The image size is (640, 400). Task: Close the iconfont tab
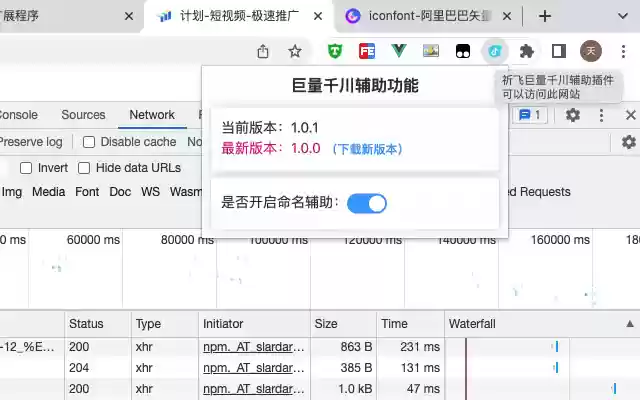coord(507,16)
